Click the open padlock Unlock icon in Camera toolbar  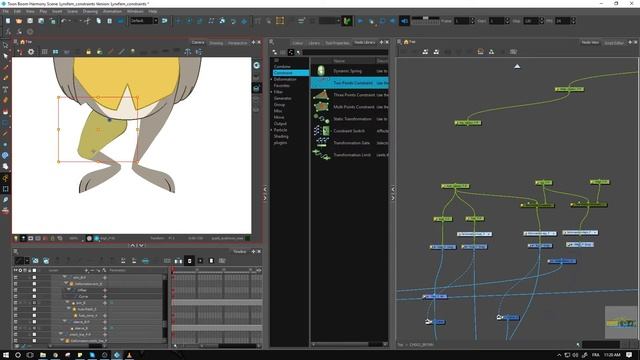pos(100,52)
